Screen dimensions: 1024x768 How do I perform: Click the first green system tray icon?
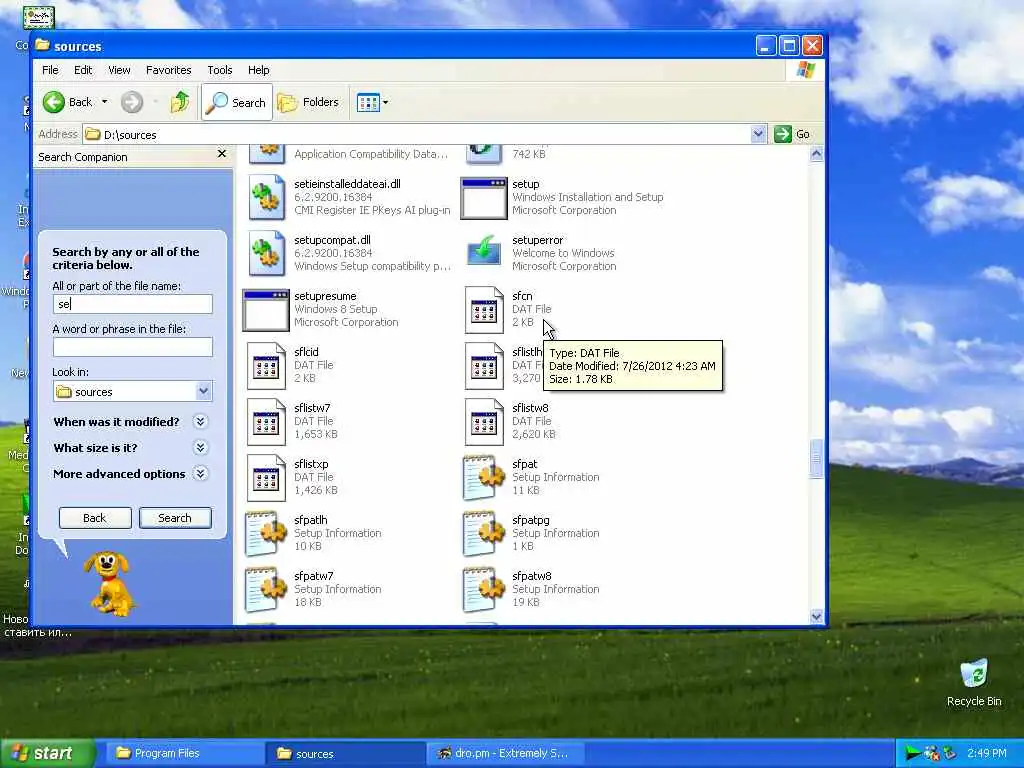(x=913, y=753)
